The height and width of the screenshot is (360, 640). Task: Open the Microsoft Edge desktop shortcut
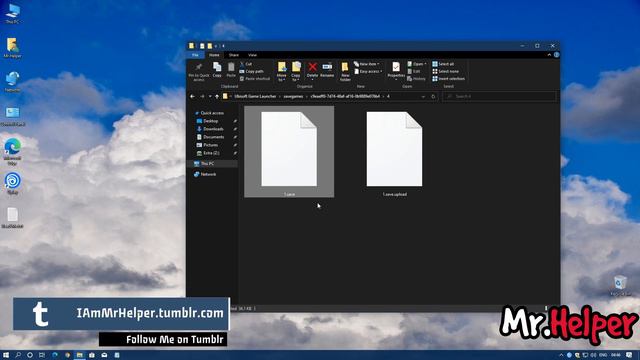(12, 151)
